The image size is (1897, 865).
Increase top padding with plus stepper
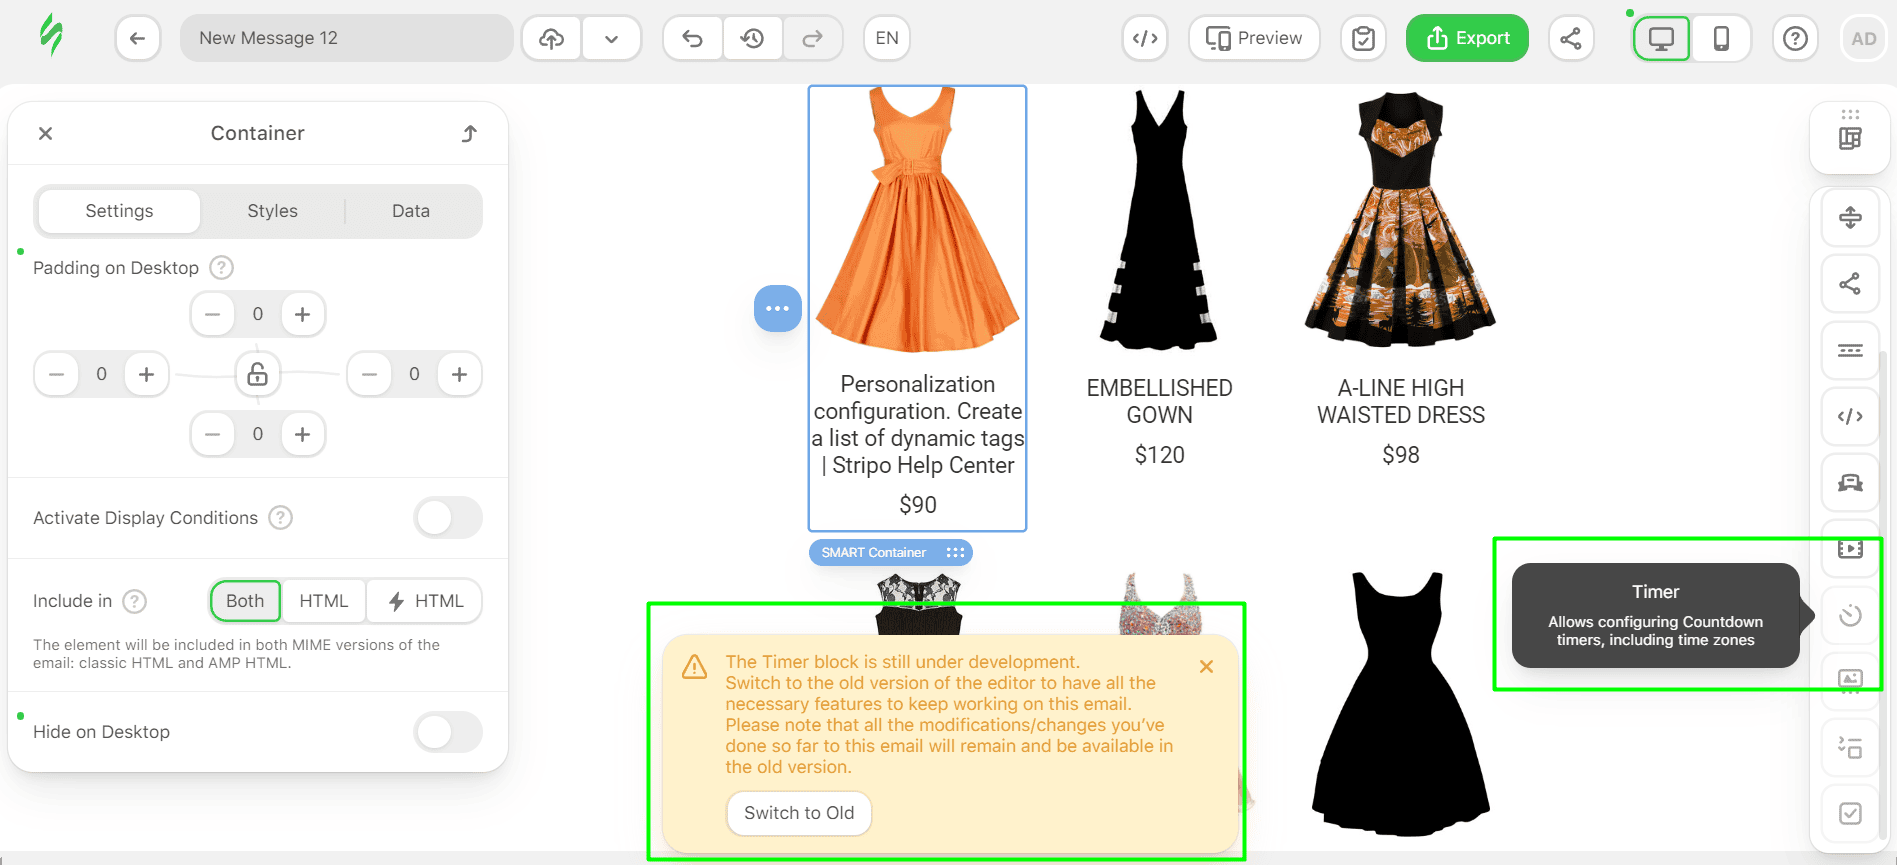point(302,314)
